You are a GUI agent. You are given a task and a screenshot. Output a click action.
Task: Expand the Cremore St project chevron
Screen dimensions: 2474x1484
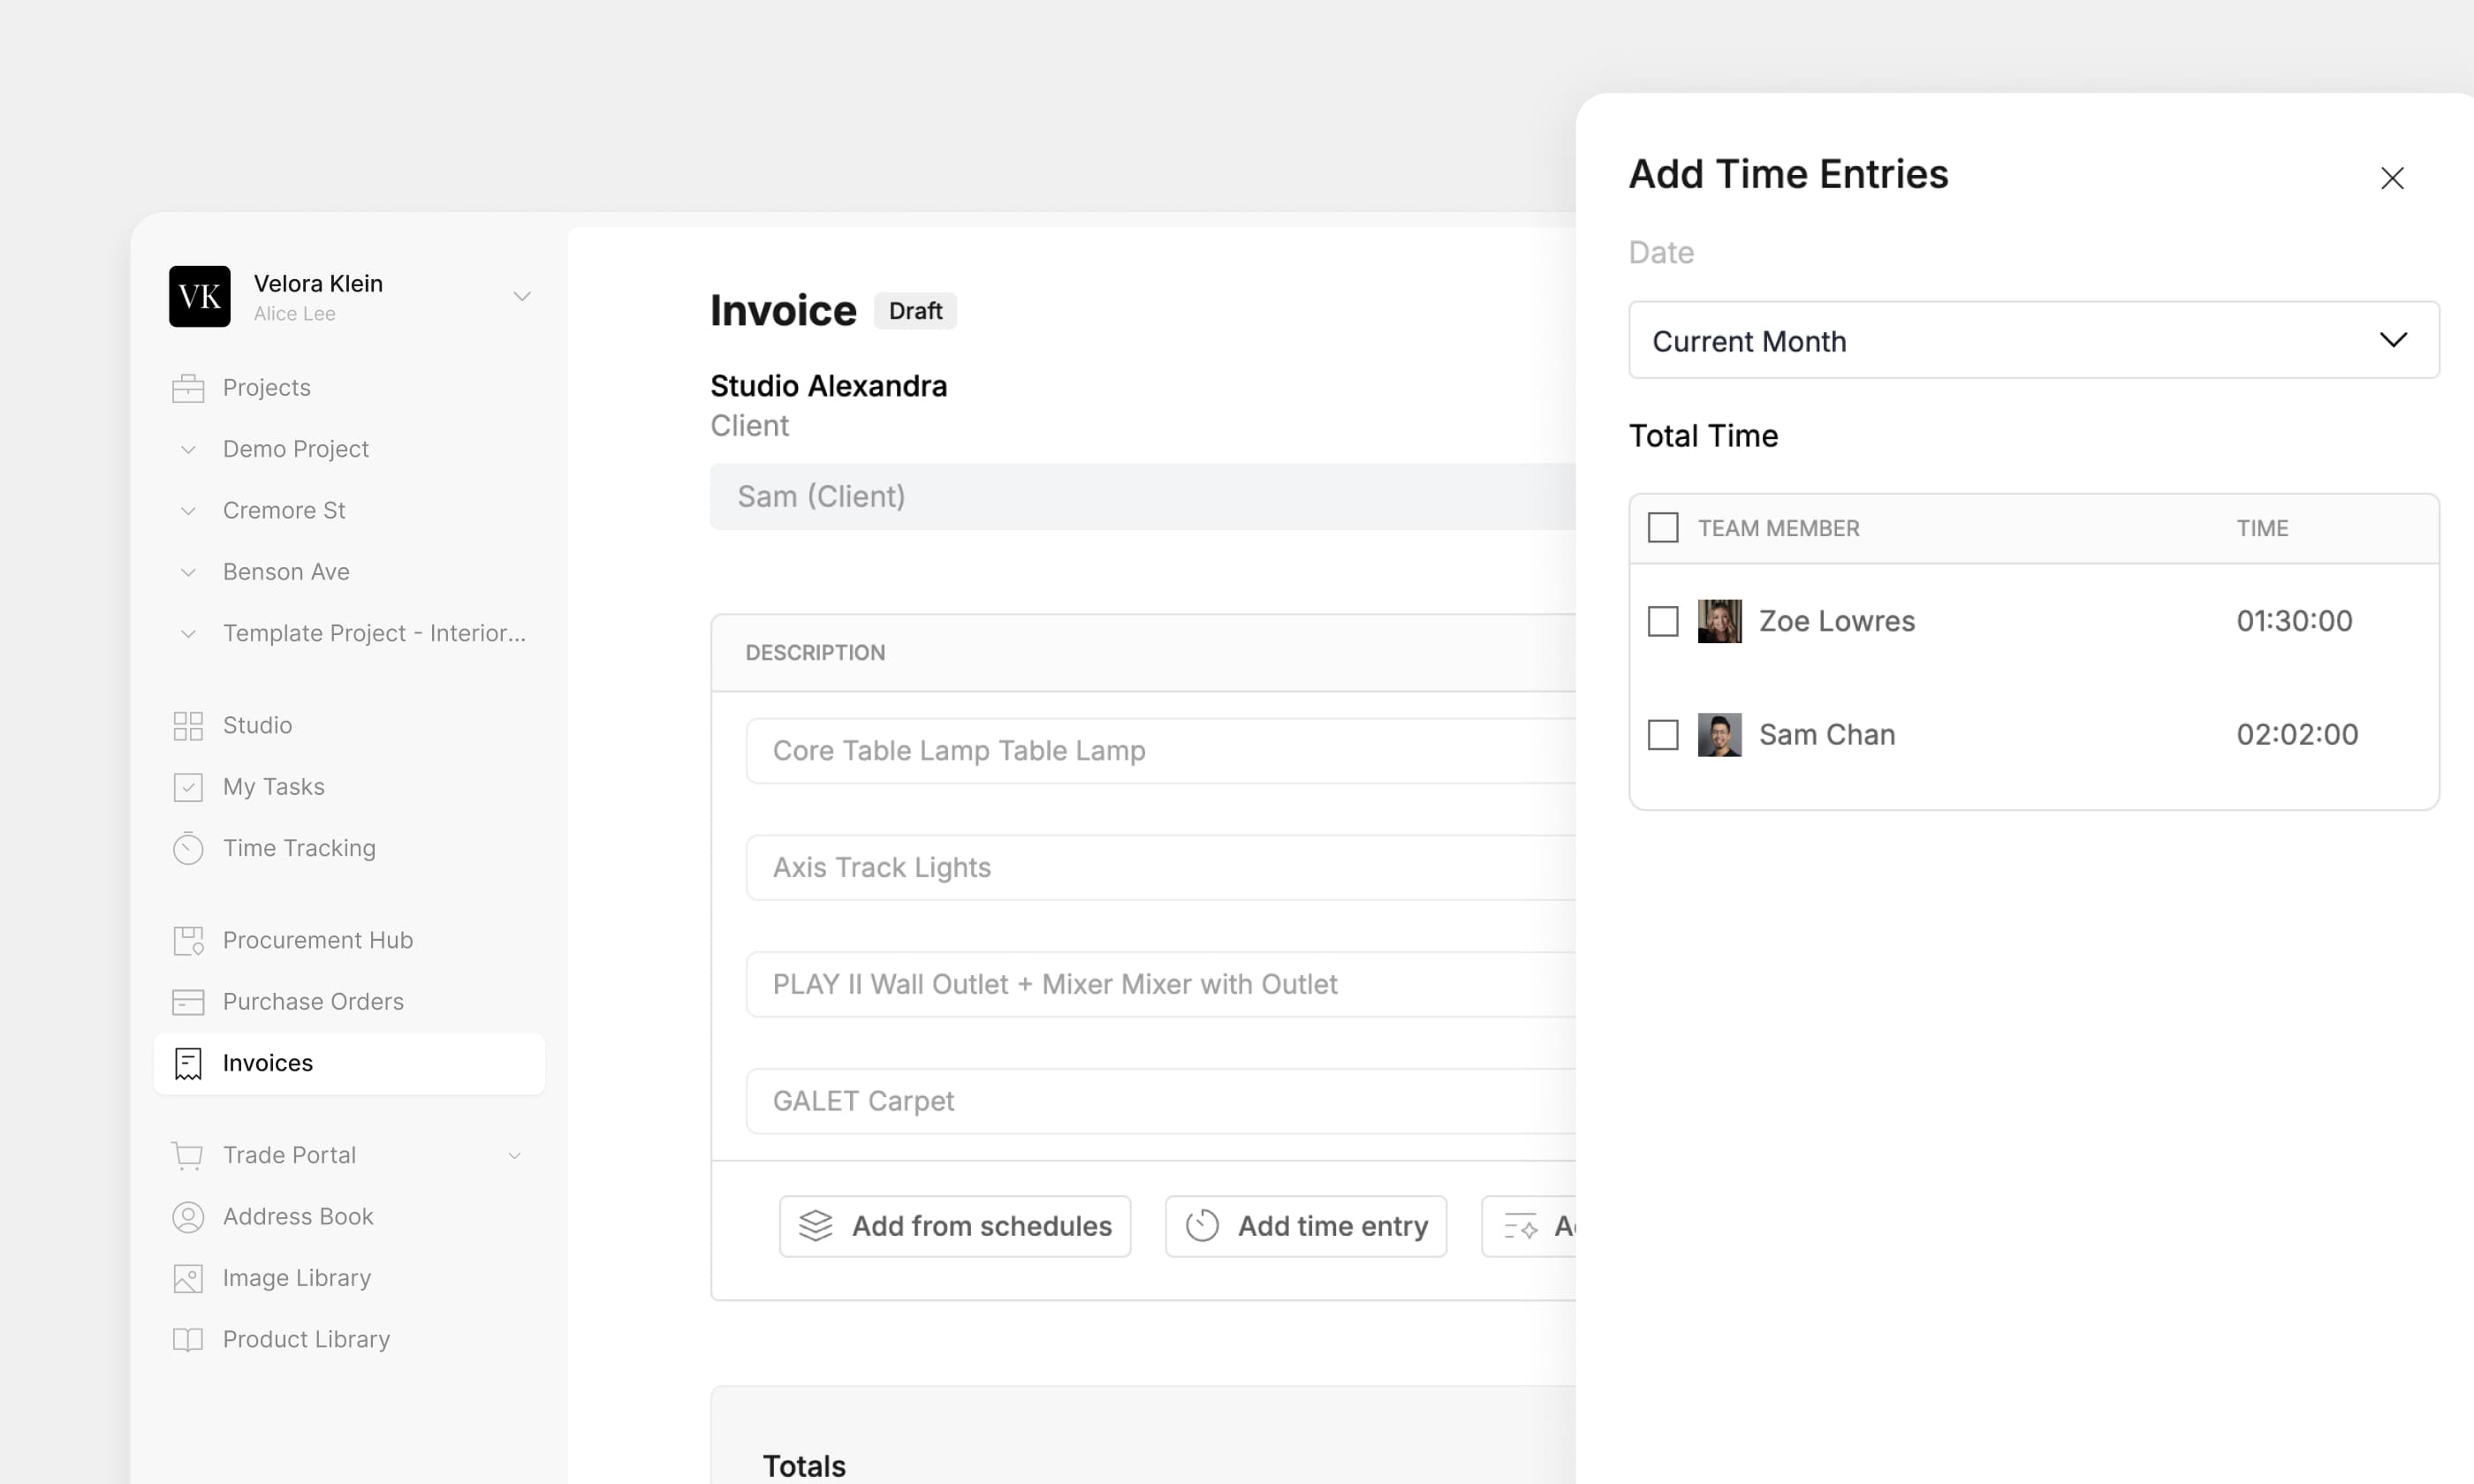(188, 511)
